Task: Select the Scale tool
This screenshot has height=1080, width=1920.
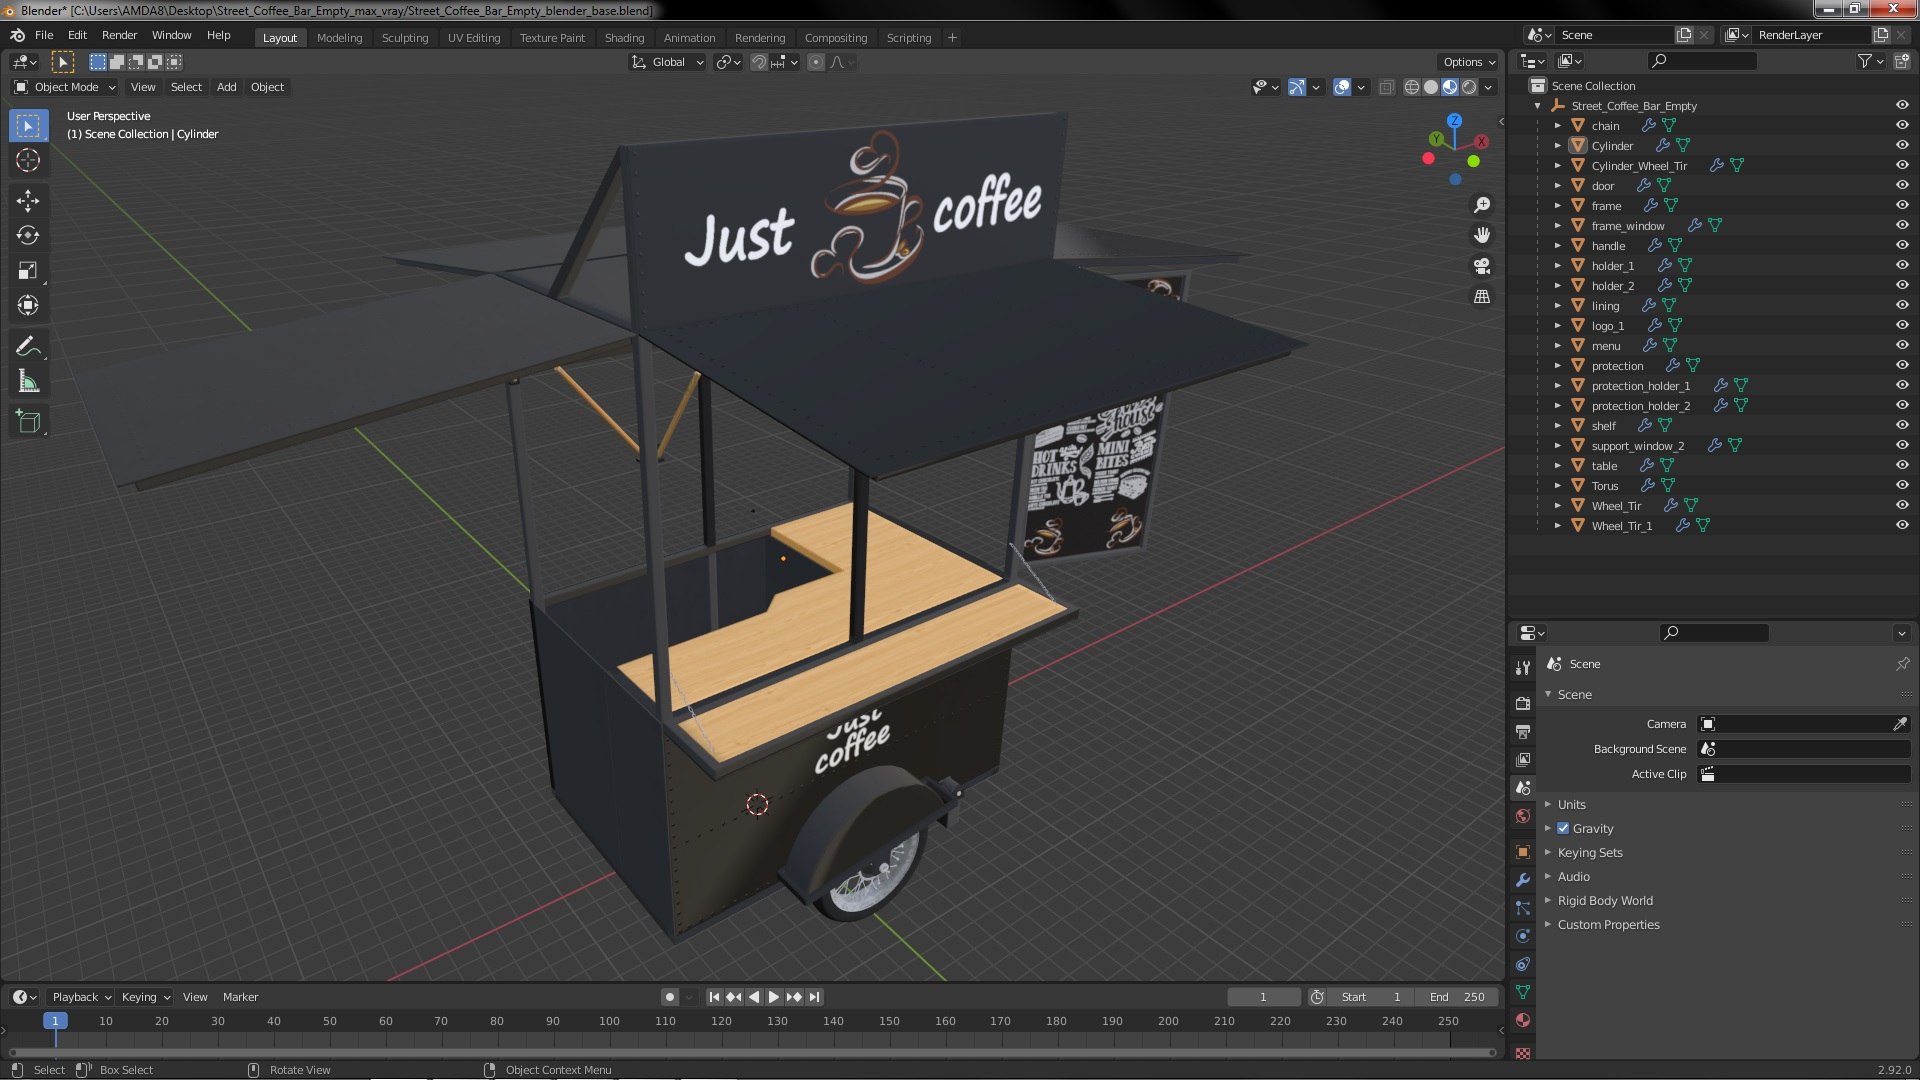Action: (x=28, y=271)
